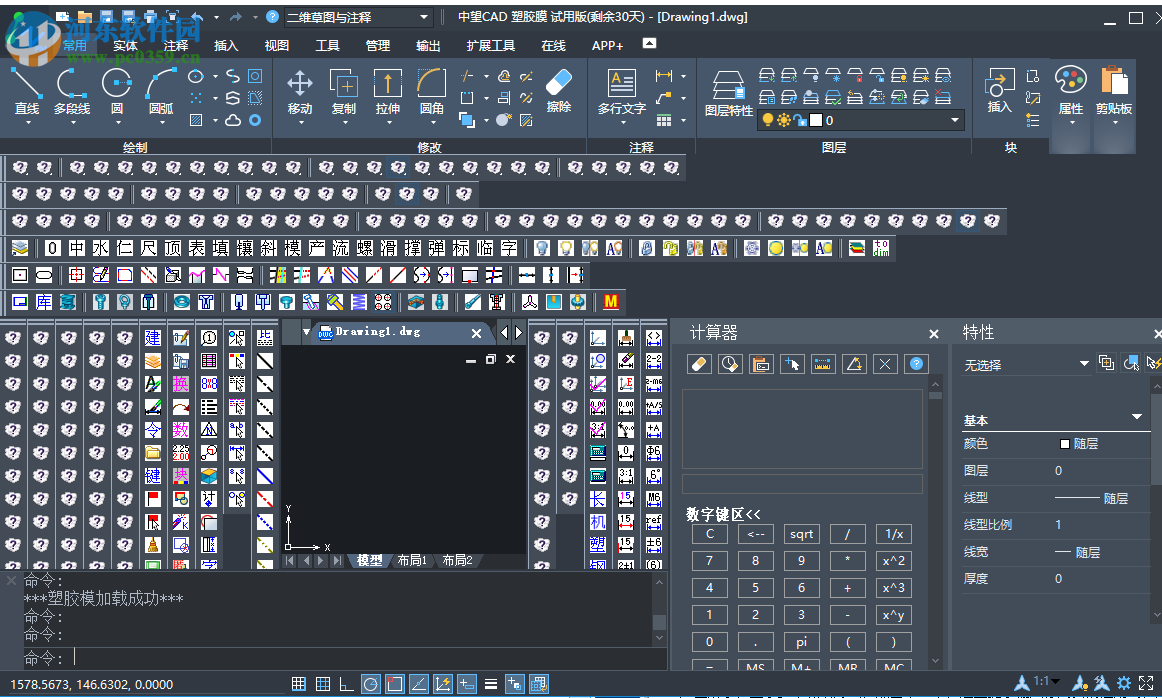Open 图层特性 (Layer properties) manager
The image size is (1162, 698).
[728, 92]
